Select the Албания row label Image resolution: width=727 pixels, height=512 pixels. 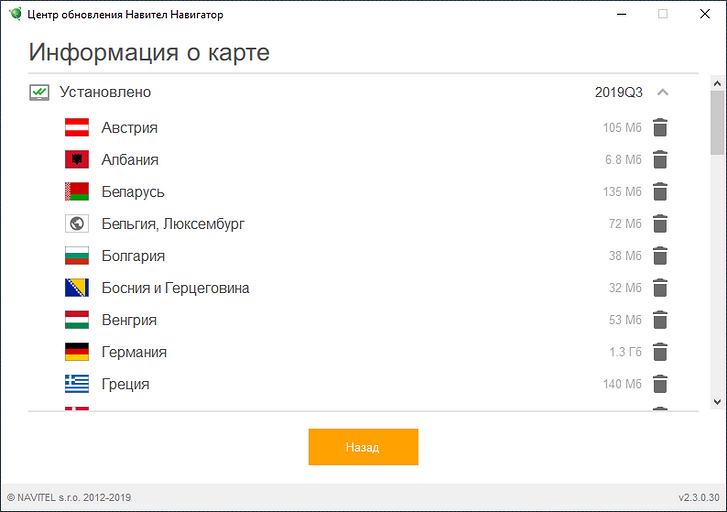[x=130, y=160]
